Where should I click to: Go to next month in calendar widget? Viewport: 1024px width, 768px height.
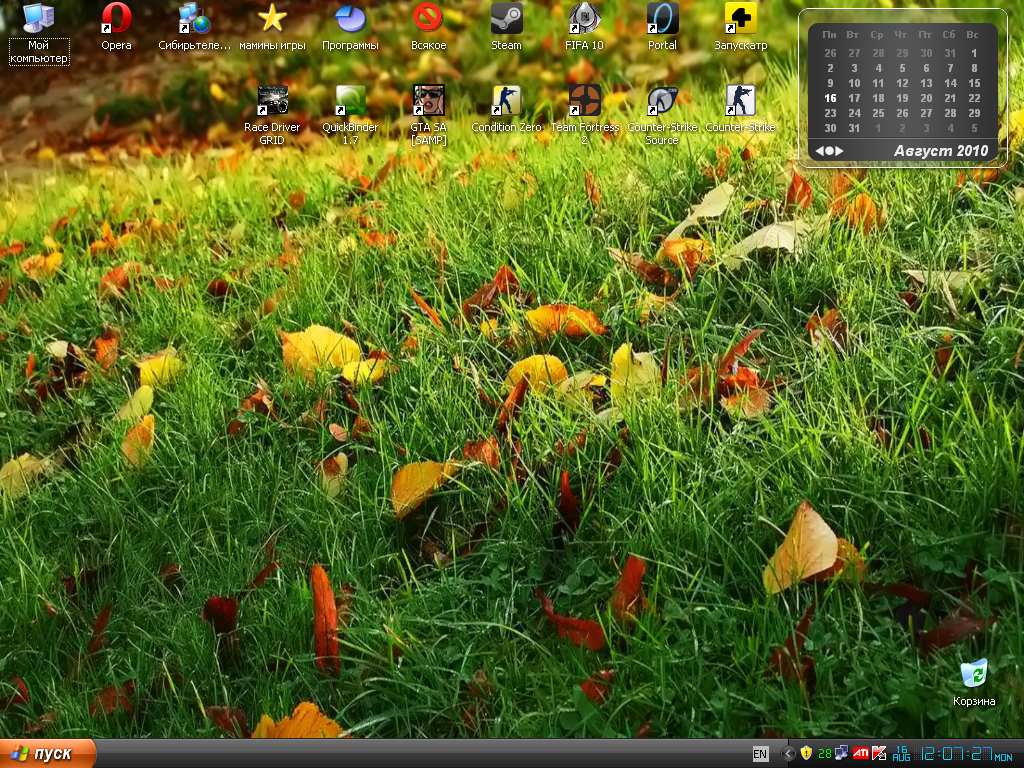click(x=840, y=151)
